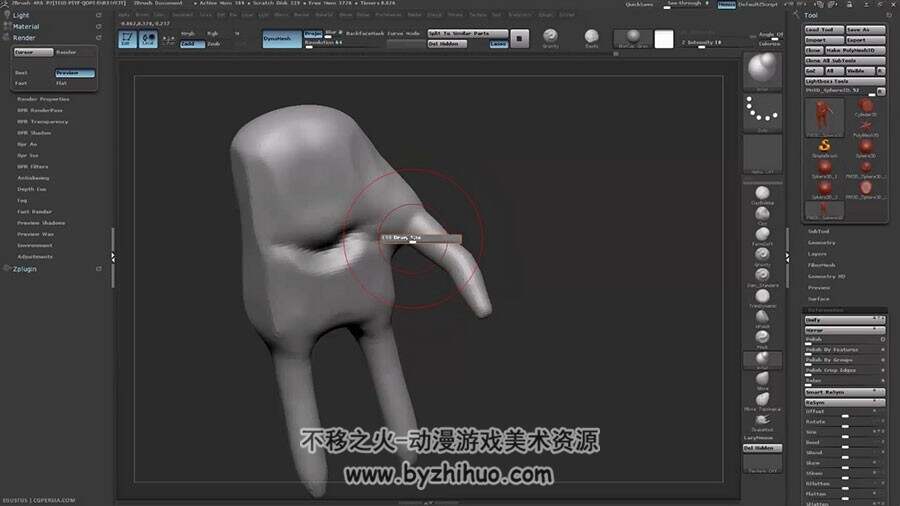Click the Load Tool button
This screenshot has width=900, height=506.
(x=824, y=29)
